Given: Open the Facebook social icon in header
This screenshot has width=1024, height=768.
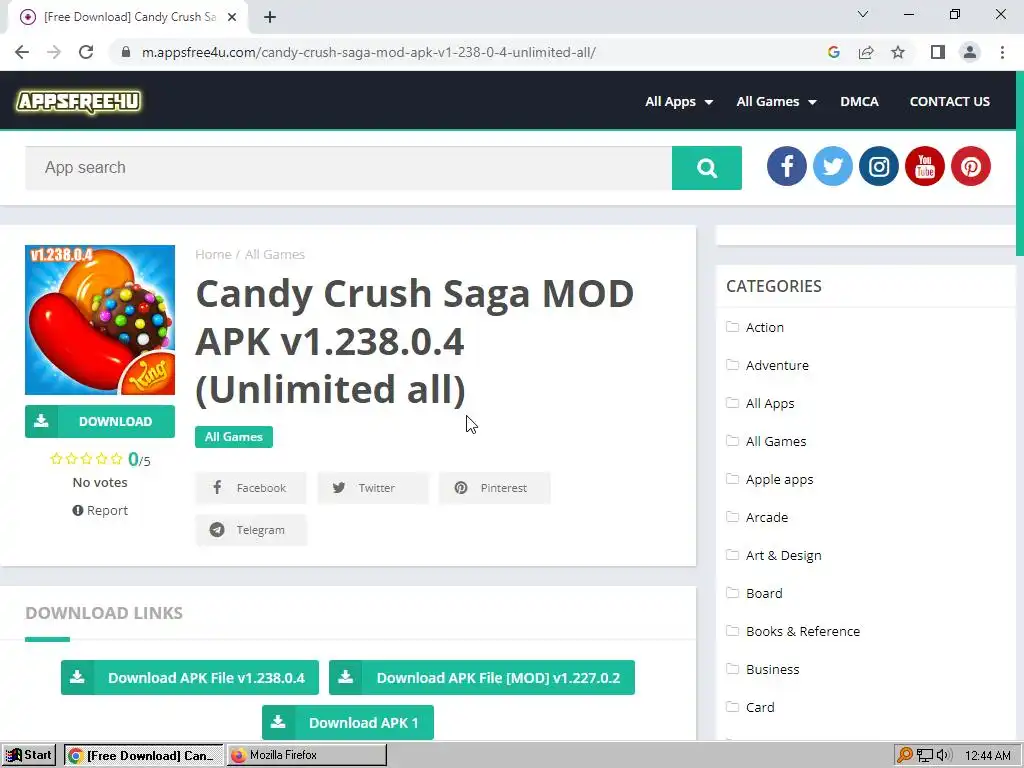Looking at the screenshot, I should point(786,167).
